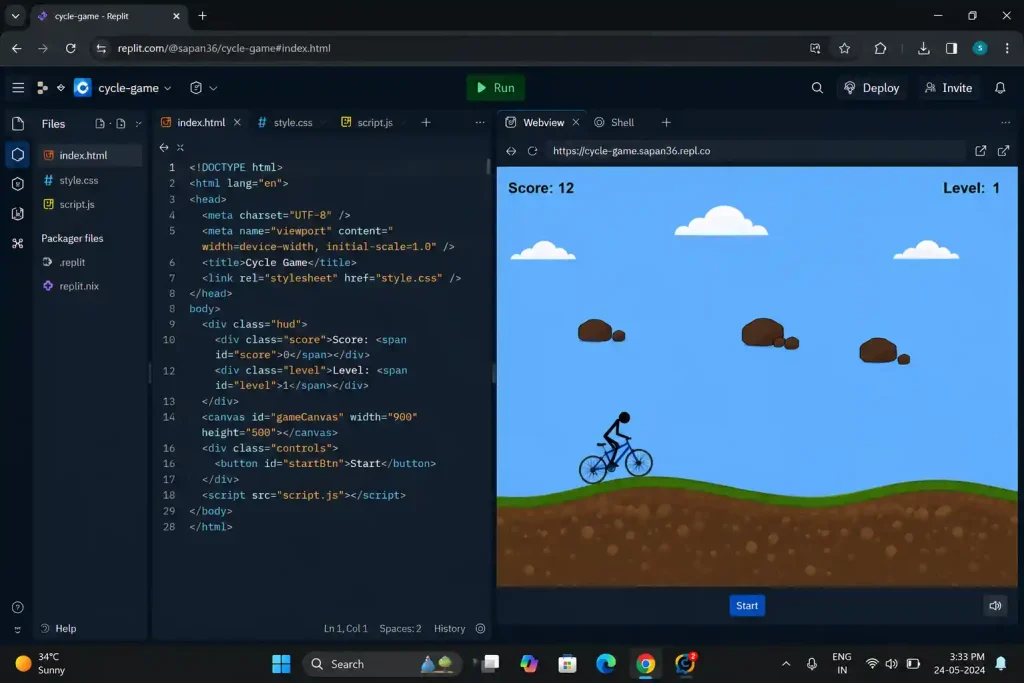Open Microsoft Edge from the taskbar
The width and height of the screenshot is (1024, 683).
point(606,664)
